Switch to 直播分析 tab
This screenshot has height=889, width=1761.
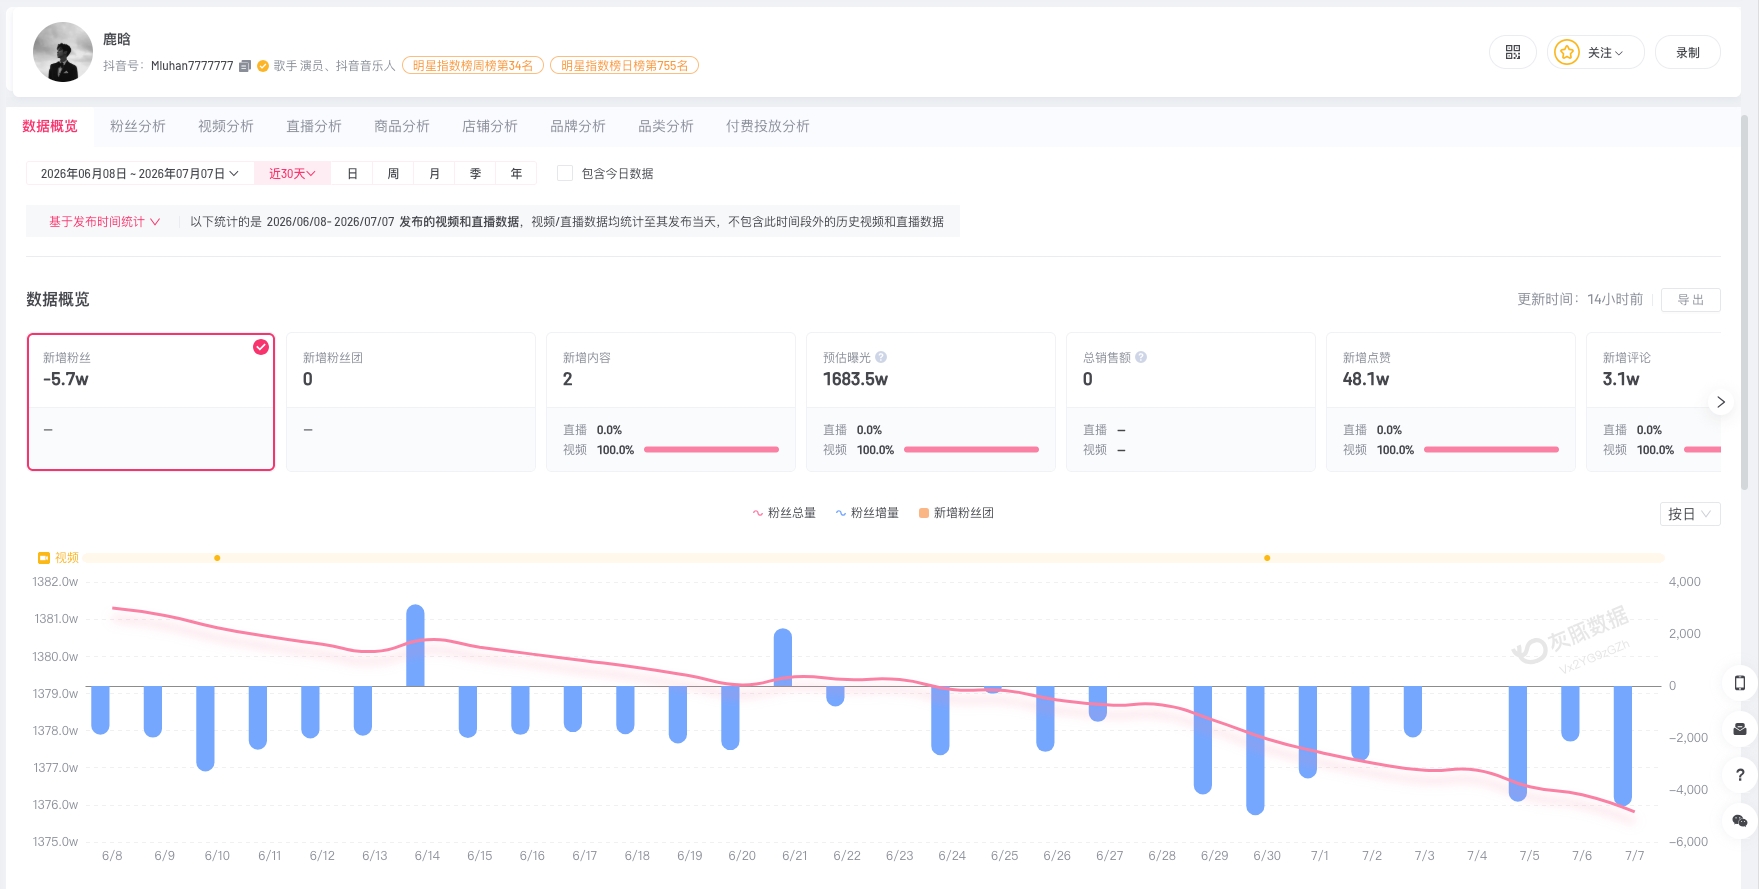(x=314, y=126)
